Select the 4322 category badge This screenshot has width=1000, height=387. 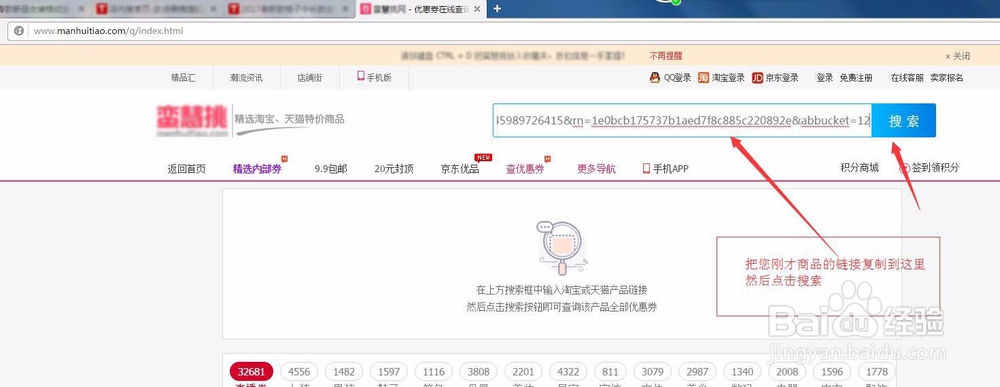pos(568,372)
